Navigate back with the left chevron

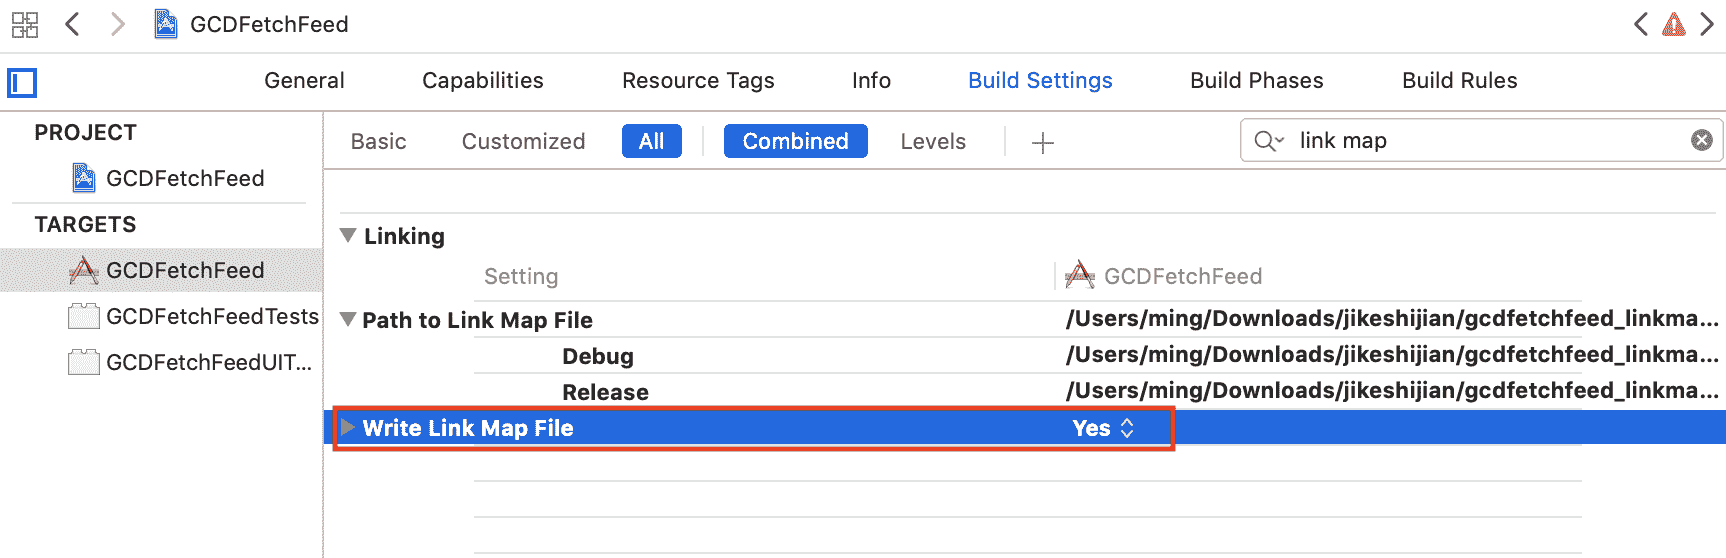(x=72, y=24)
